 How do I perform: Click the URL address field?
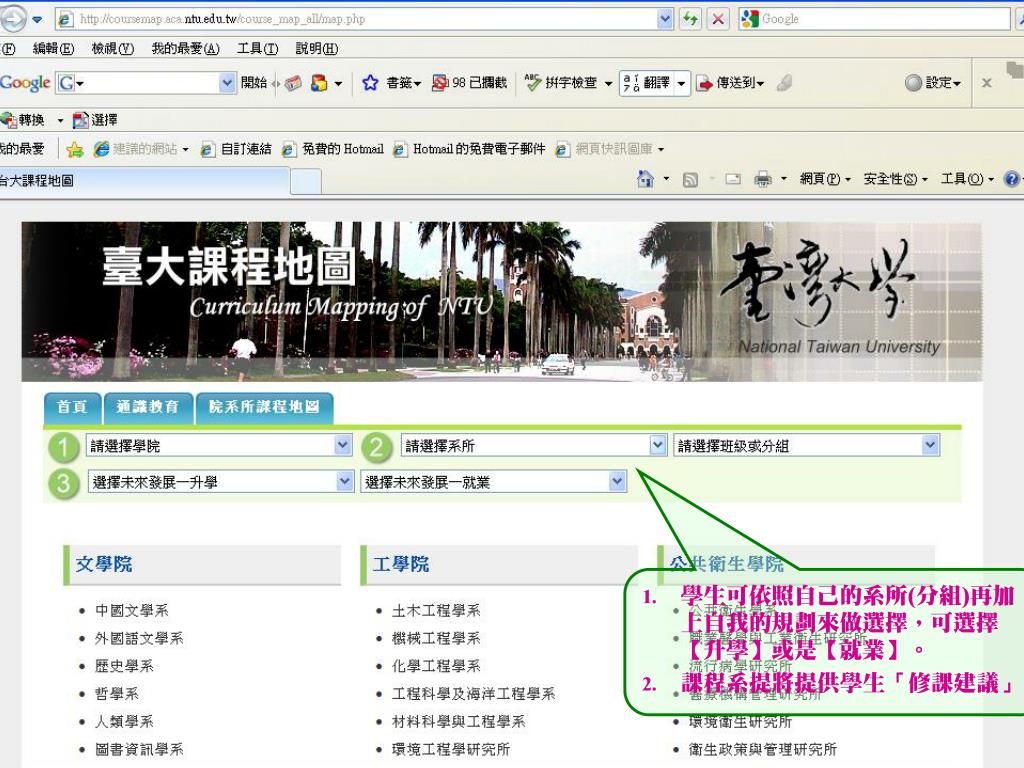click(366, 19)
